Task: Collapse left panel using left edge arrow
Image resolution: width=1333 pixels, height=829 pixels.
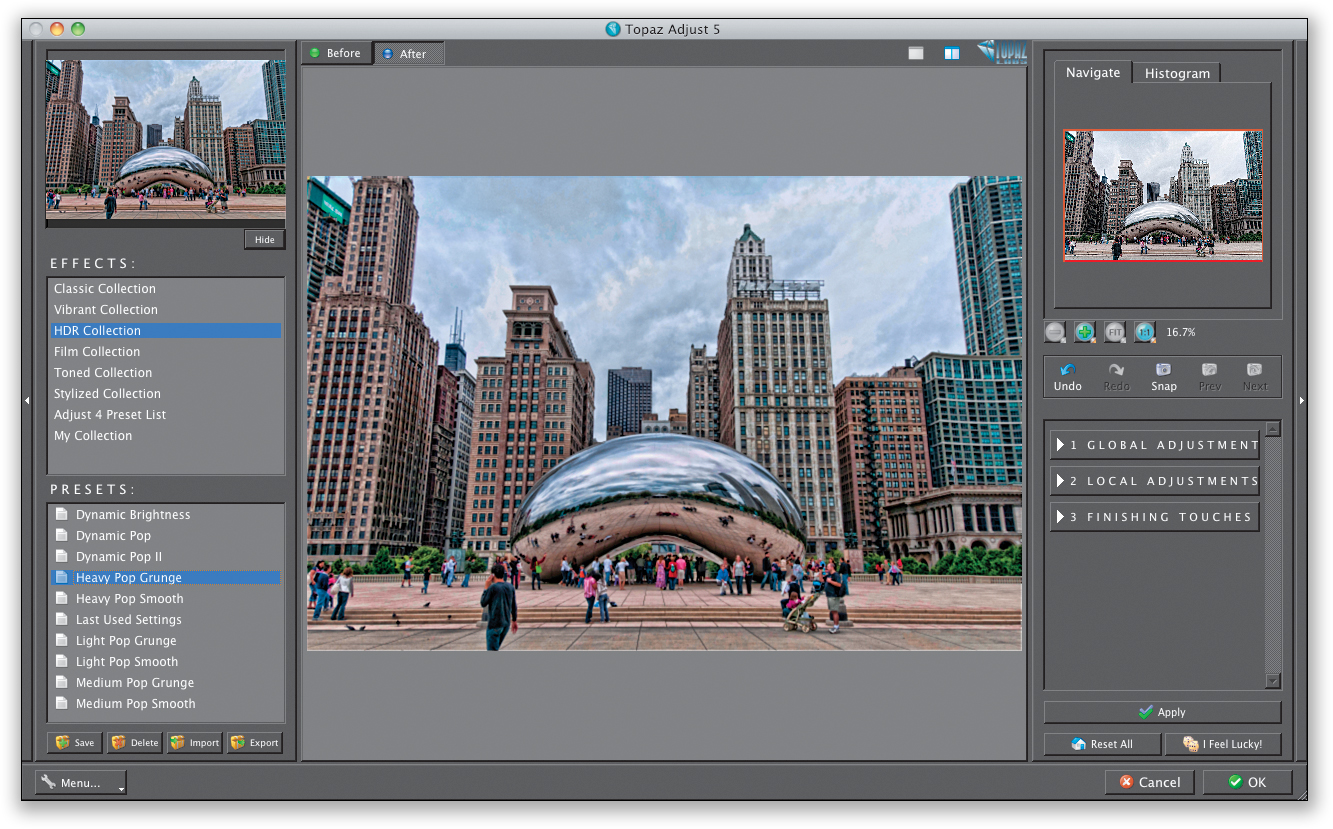Action: coord(27,400)
